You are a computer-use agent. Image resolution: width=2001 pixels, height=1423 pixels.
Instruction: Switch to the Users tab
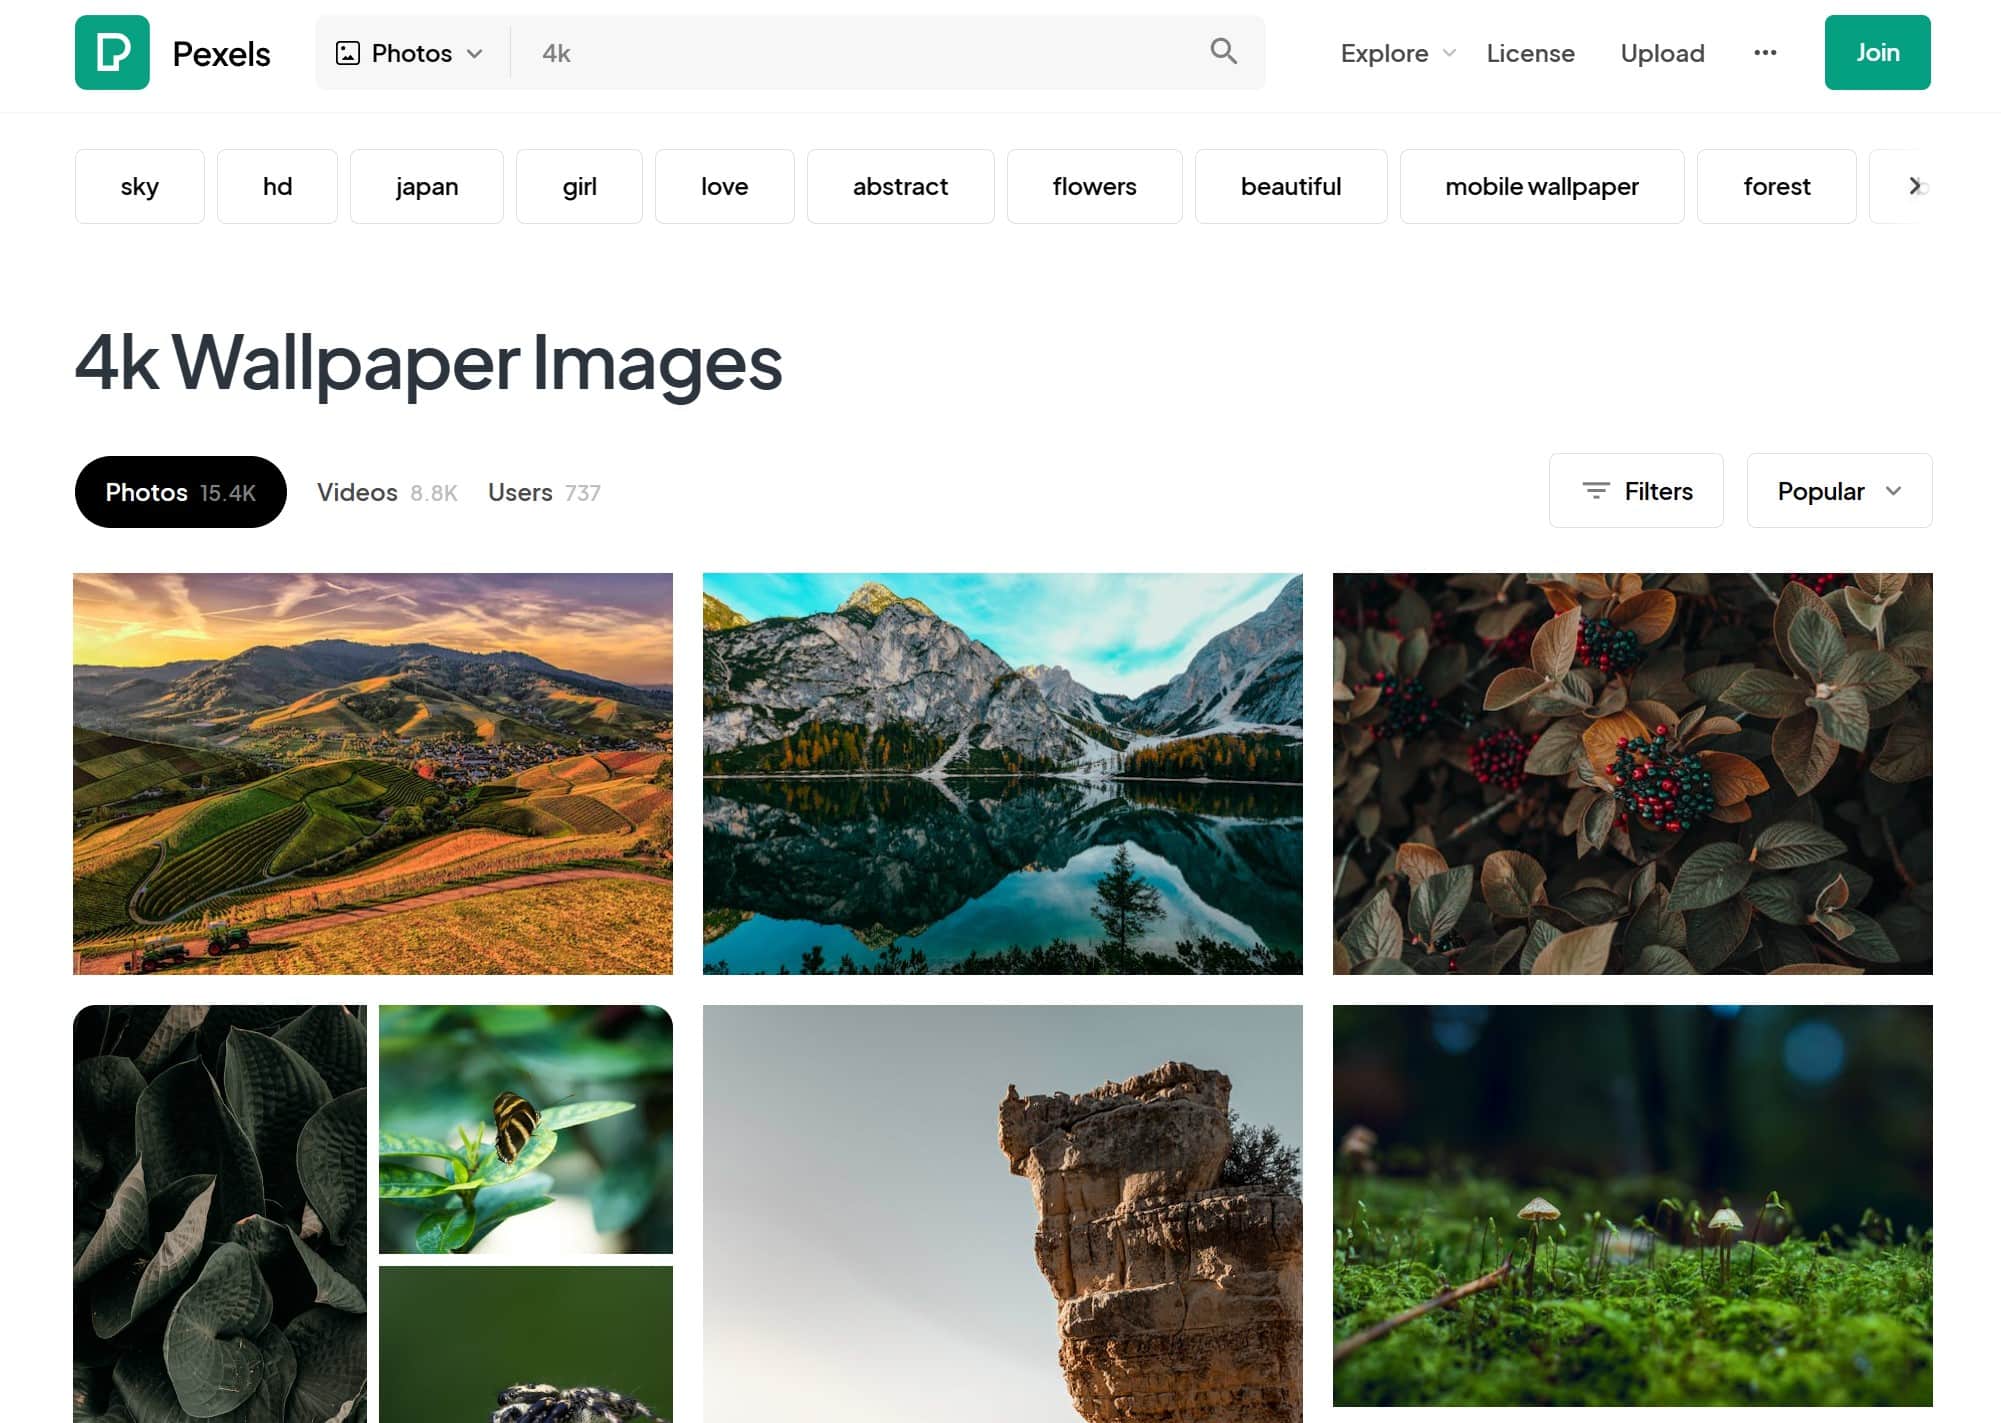[543, 492]
